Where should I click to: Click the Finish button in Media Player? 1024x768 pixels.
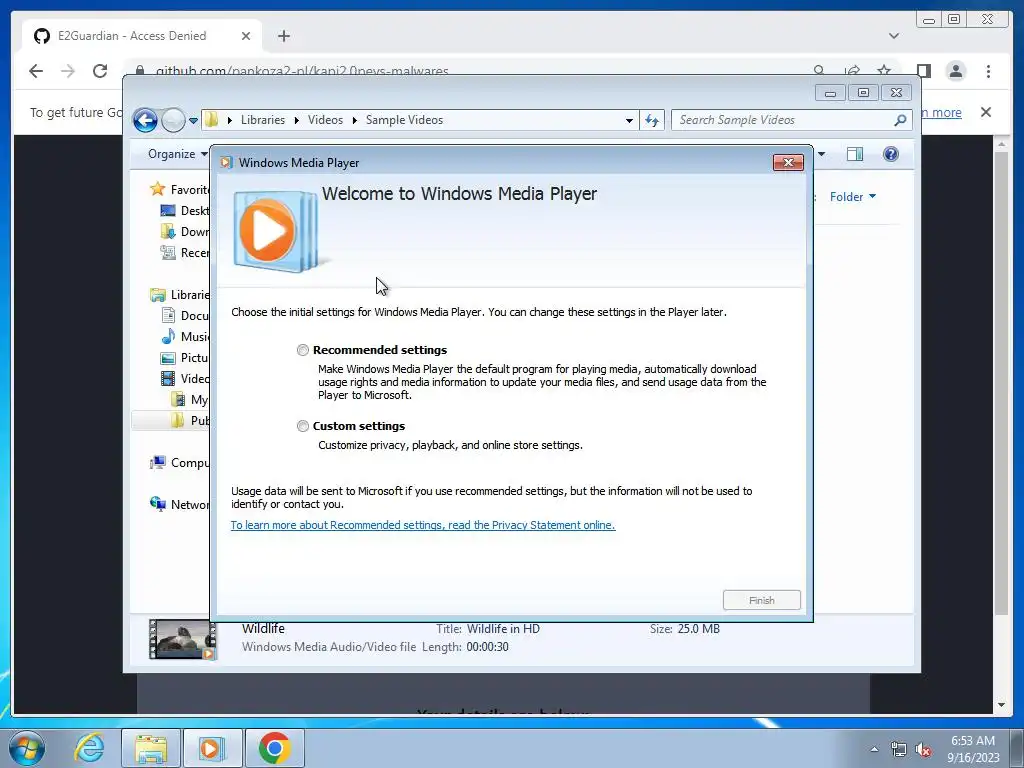(761, 600)
